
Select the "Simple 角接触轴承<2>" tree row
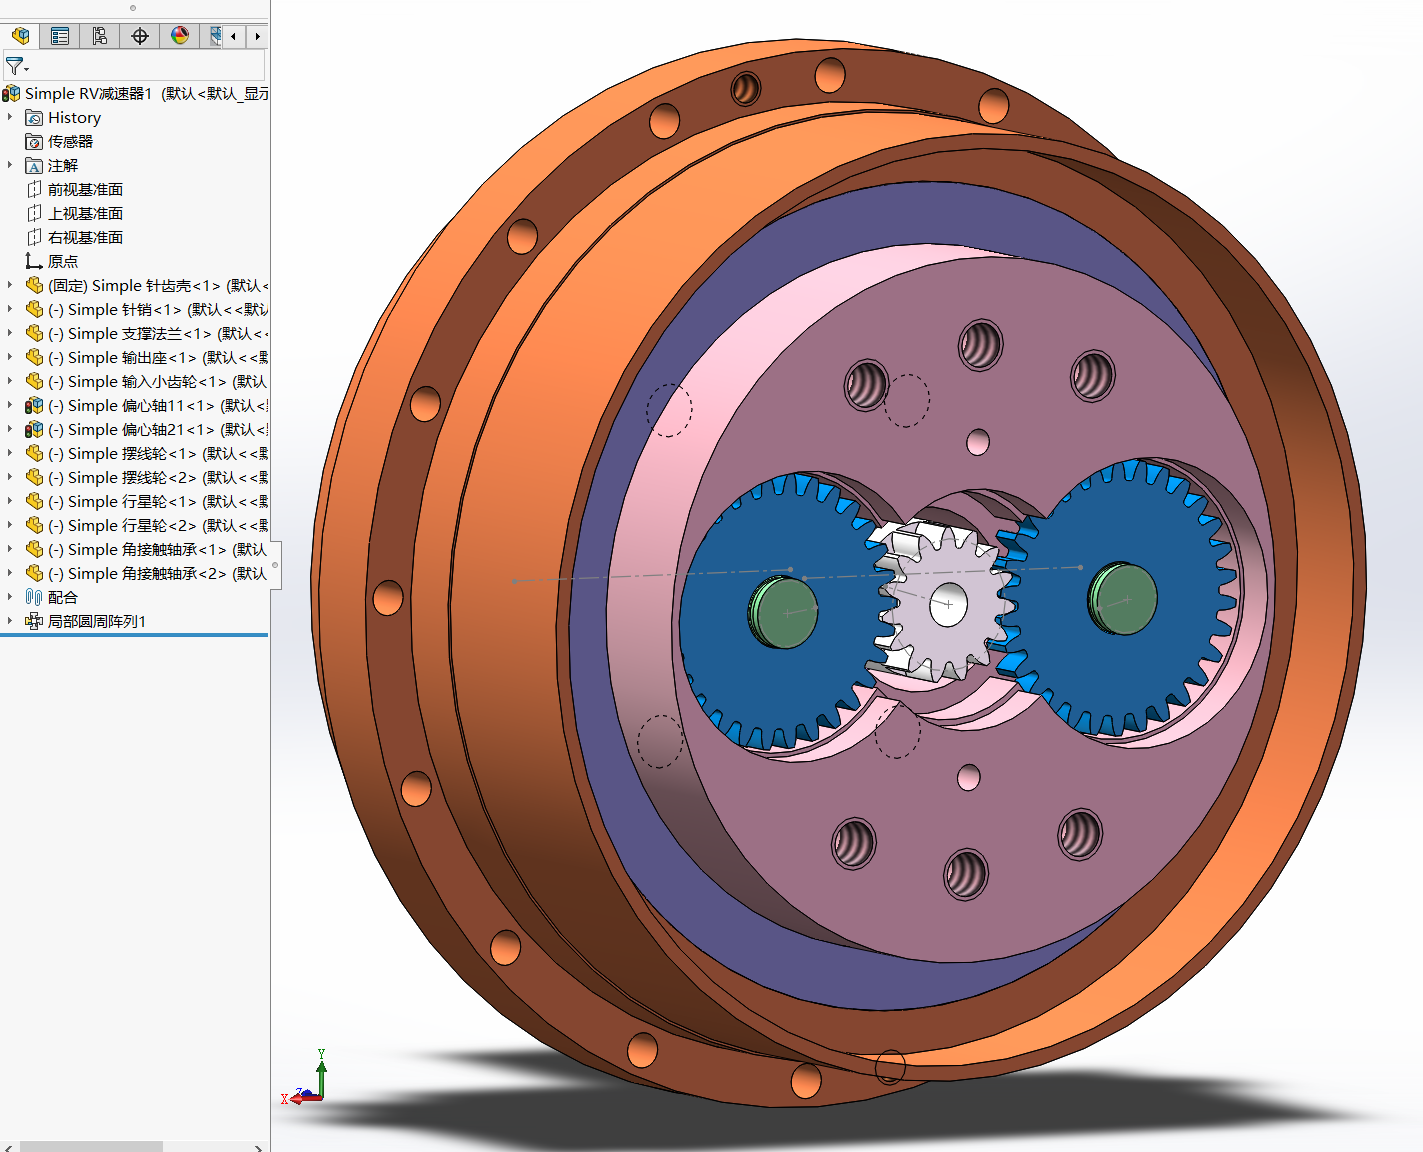coord(135,573)
